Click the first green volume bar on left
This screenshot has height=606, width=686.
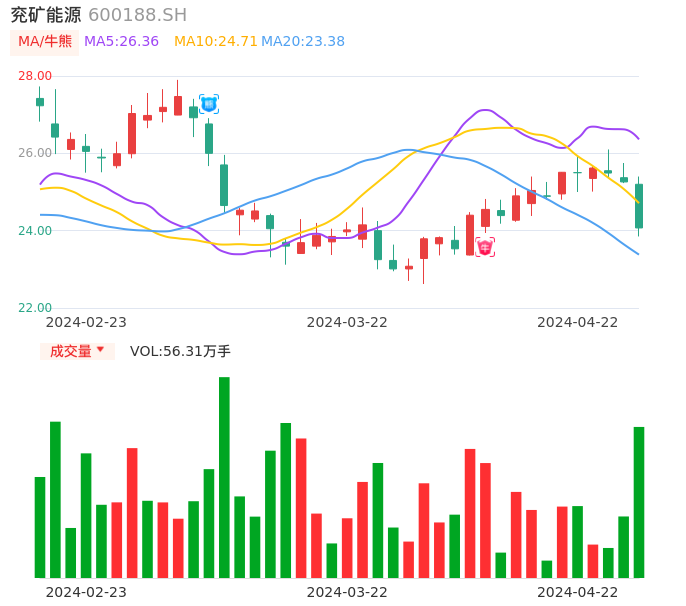[x=40, y=527]
